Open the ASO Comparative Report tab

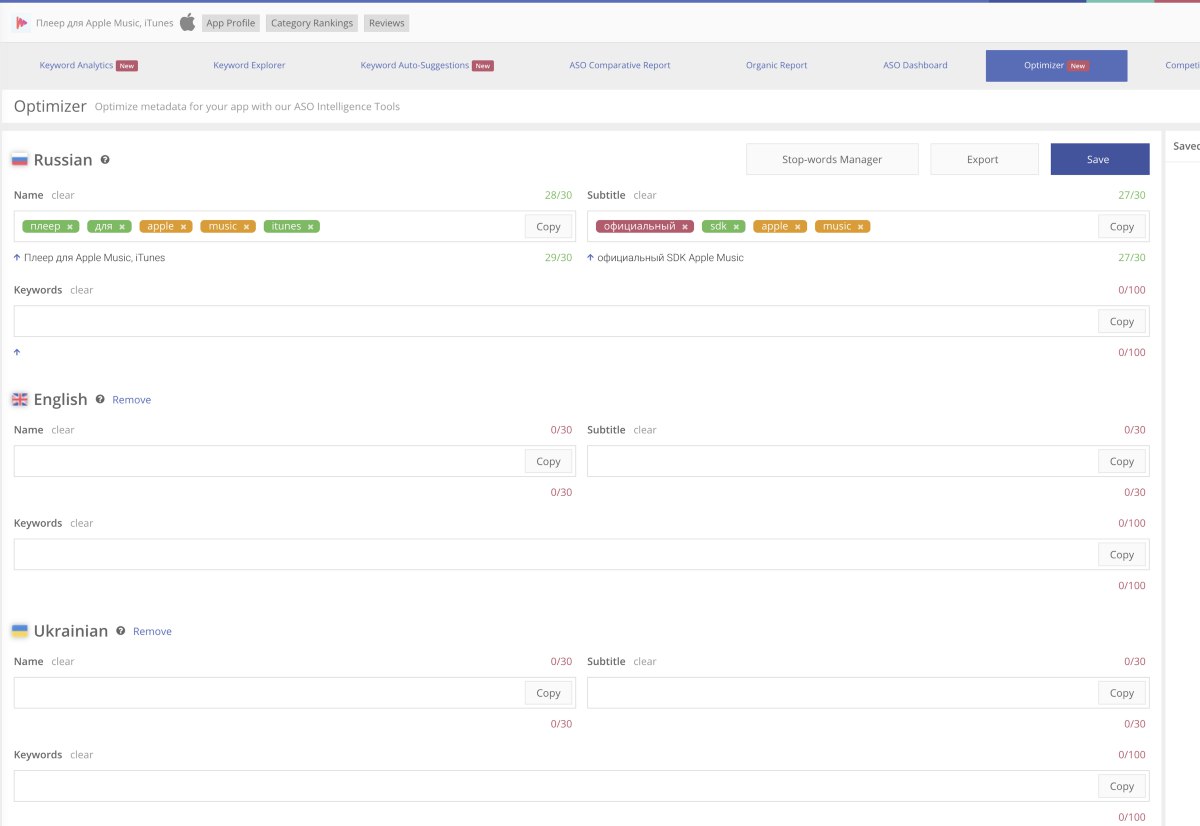[x=620, y=65]
